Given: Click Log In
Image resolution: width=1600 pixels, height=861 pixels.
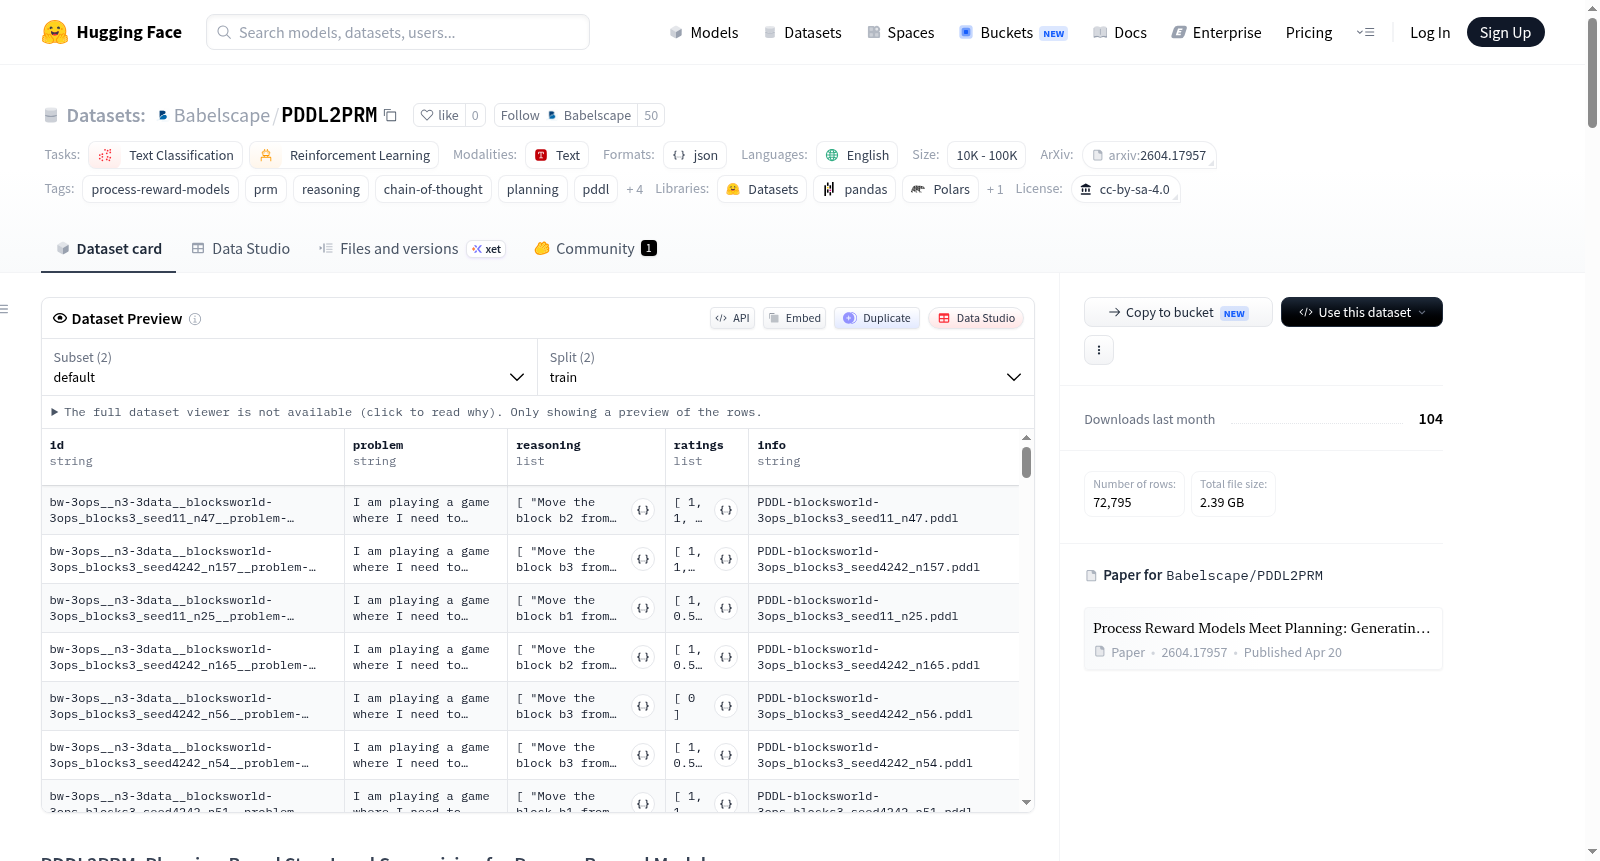Looking at the screenshot, I should tap(1430, 32).
